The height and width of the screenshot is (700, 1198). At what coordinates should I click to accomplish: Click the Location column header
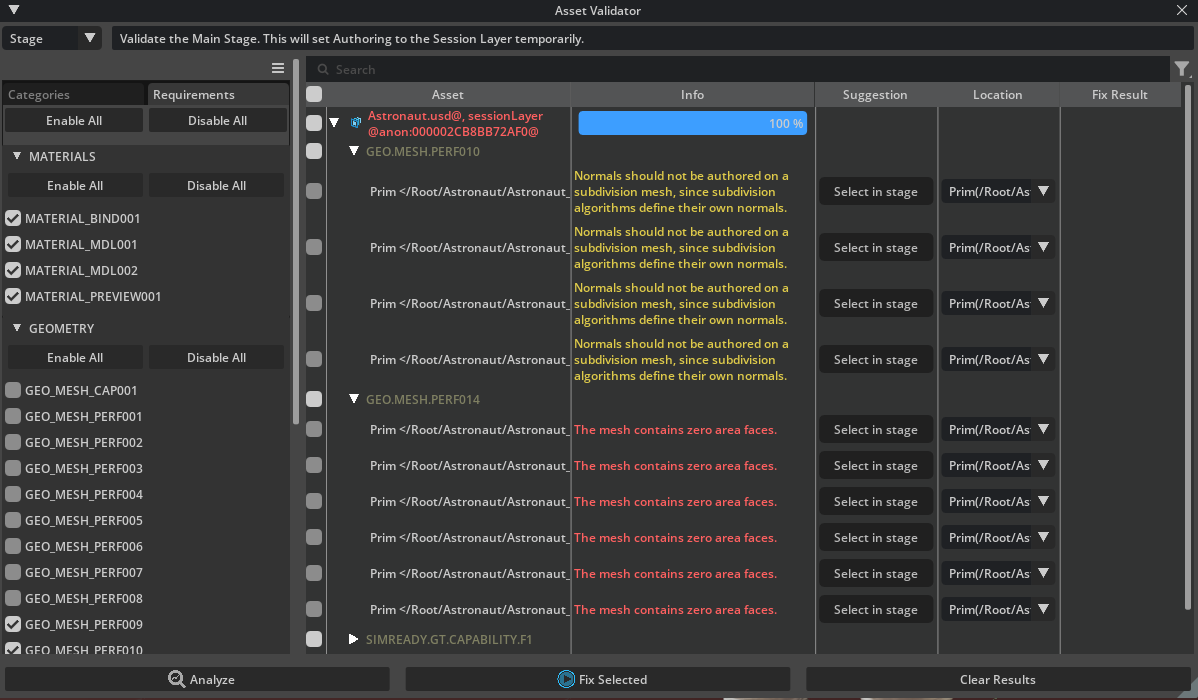[998, 94]
